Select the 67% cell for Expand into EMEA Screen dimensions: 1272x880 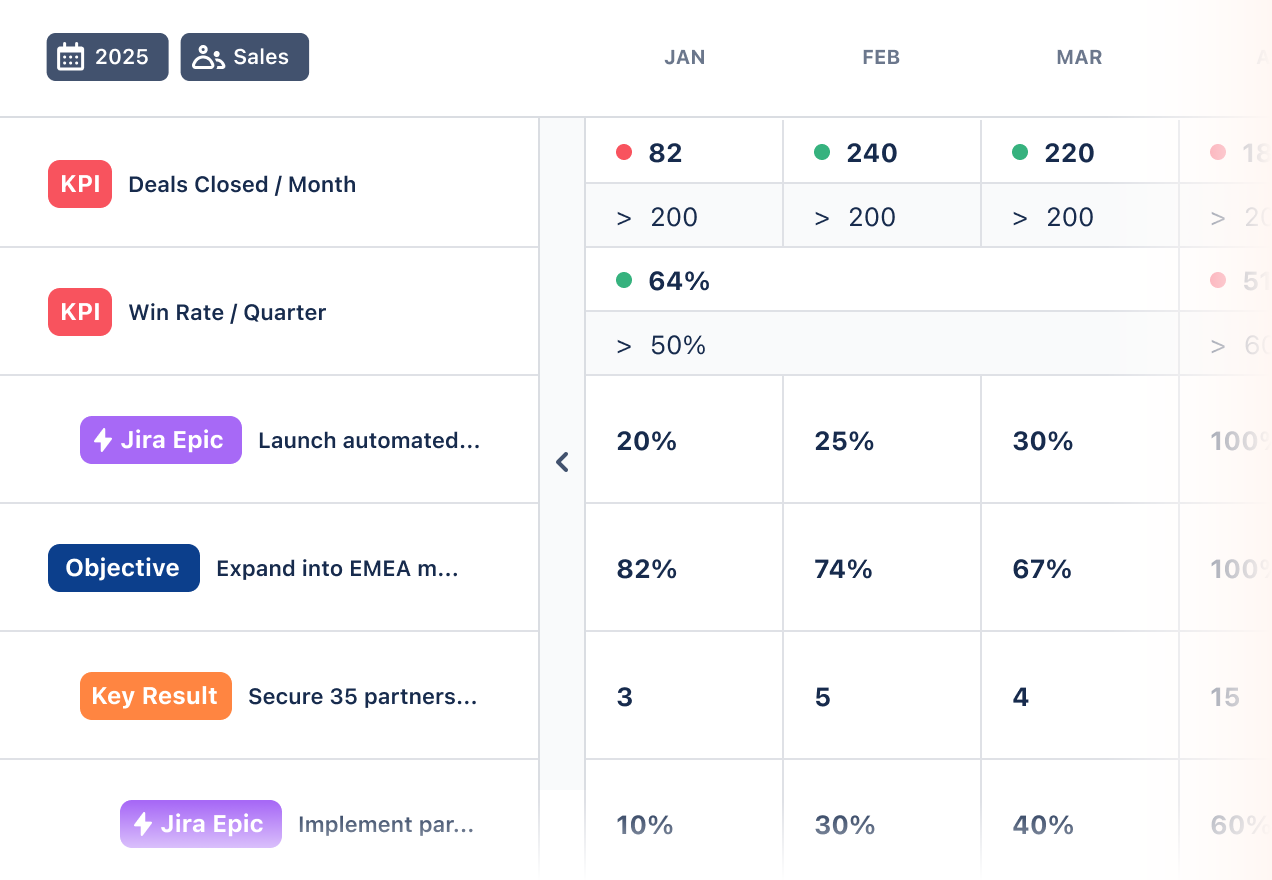(1080, 568)
